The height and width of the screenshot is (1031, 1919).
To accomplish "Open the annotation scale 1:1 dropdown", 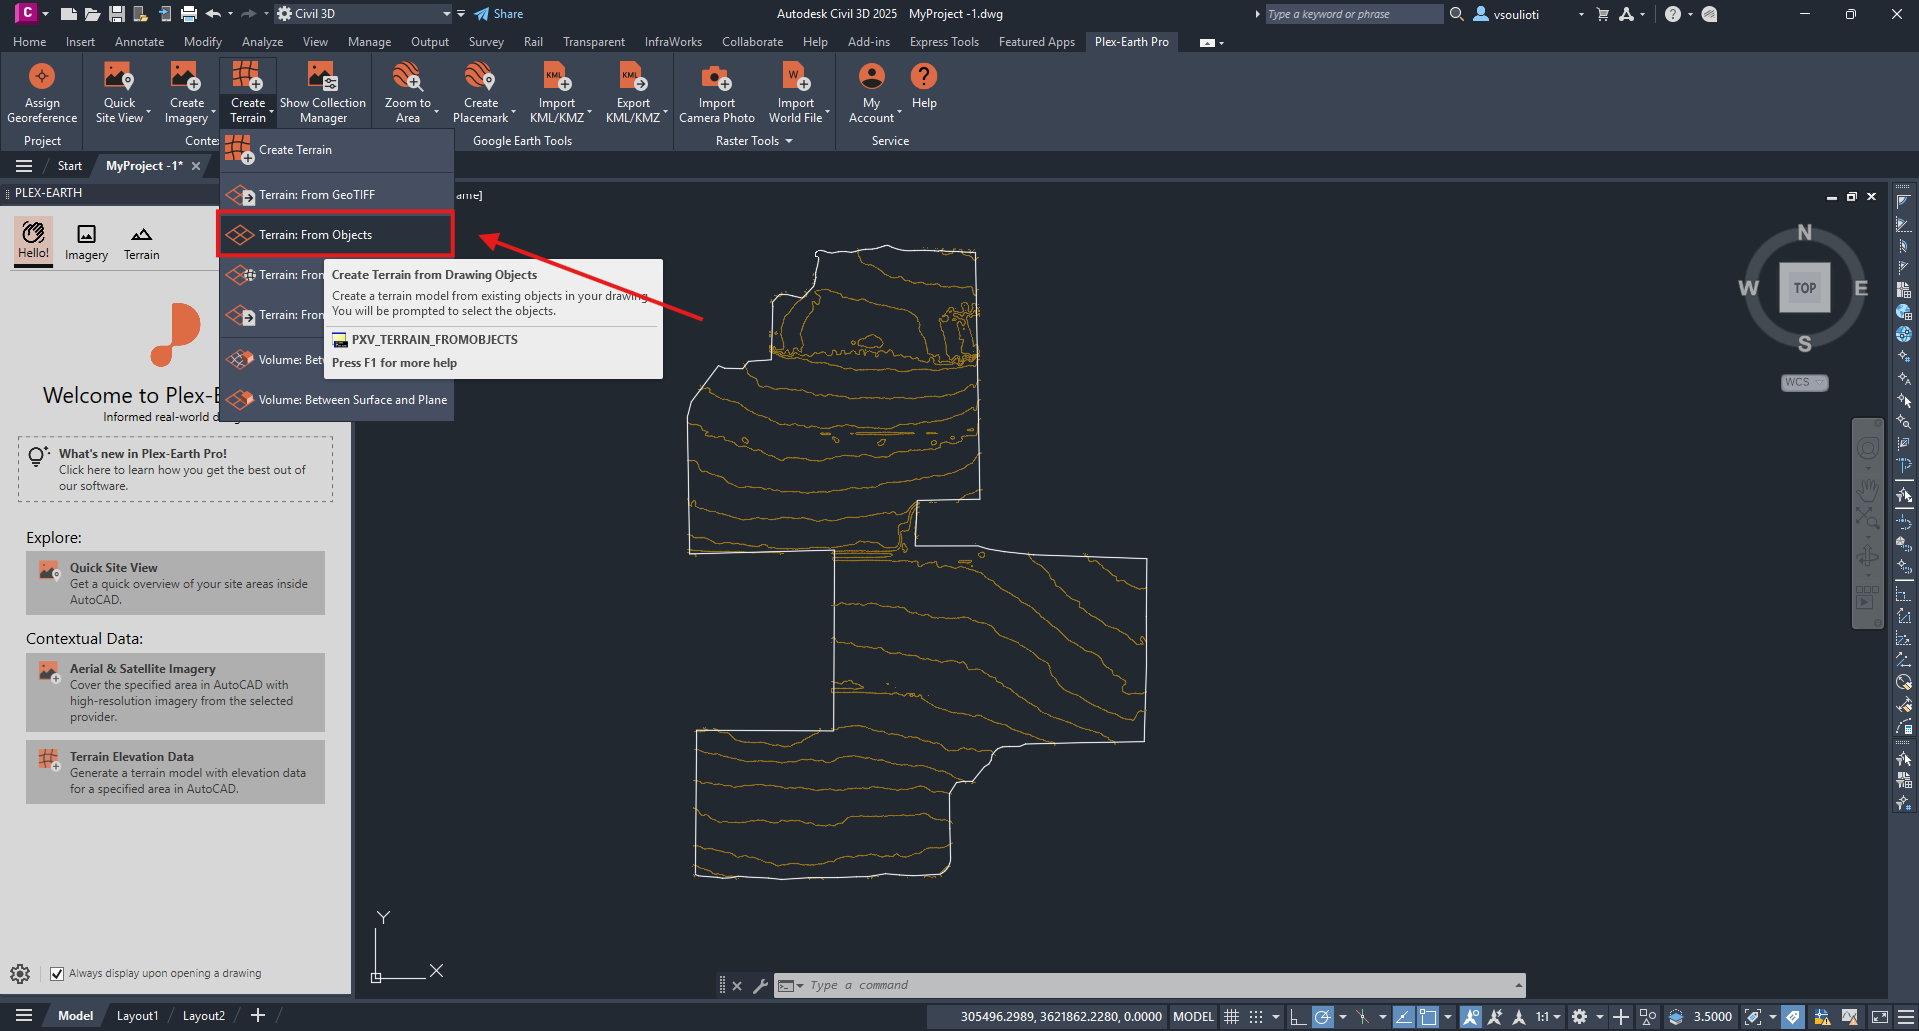I will 1548,1017.
